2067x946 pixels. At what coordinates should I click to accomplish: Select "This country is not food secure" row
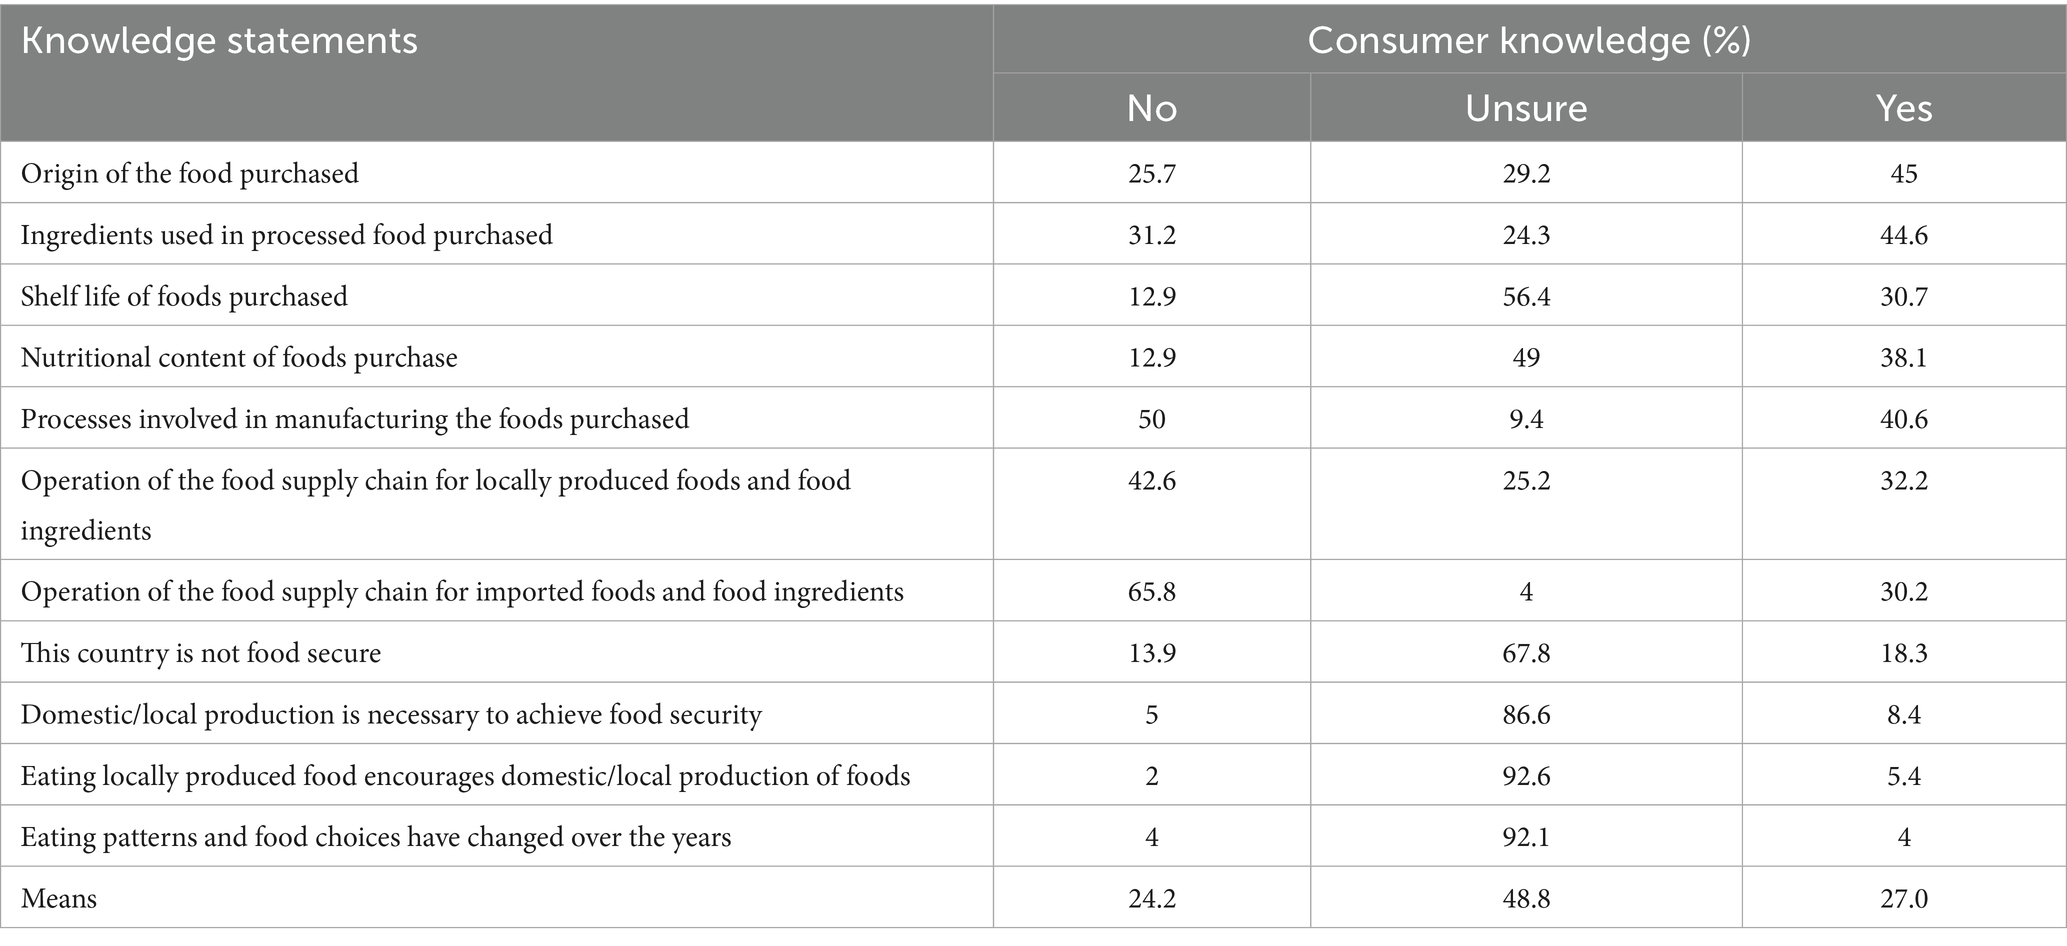tap(201, 654)
